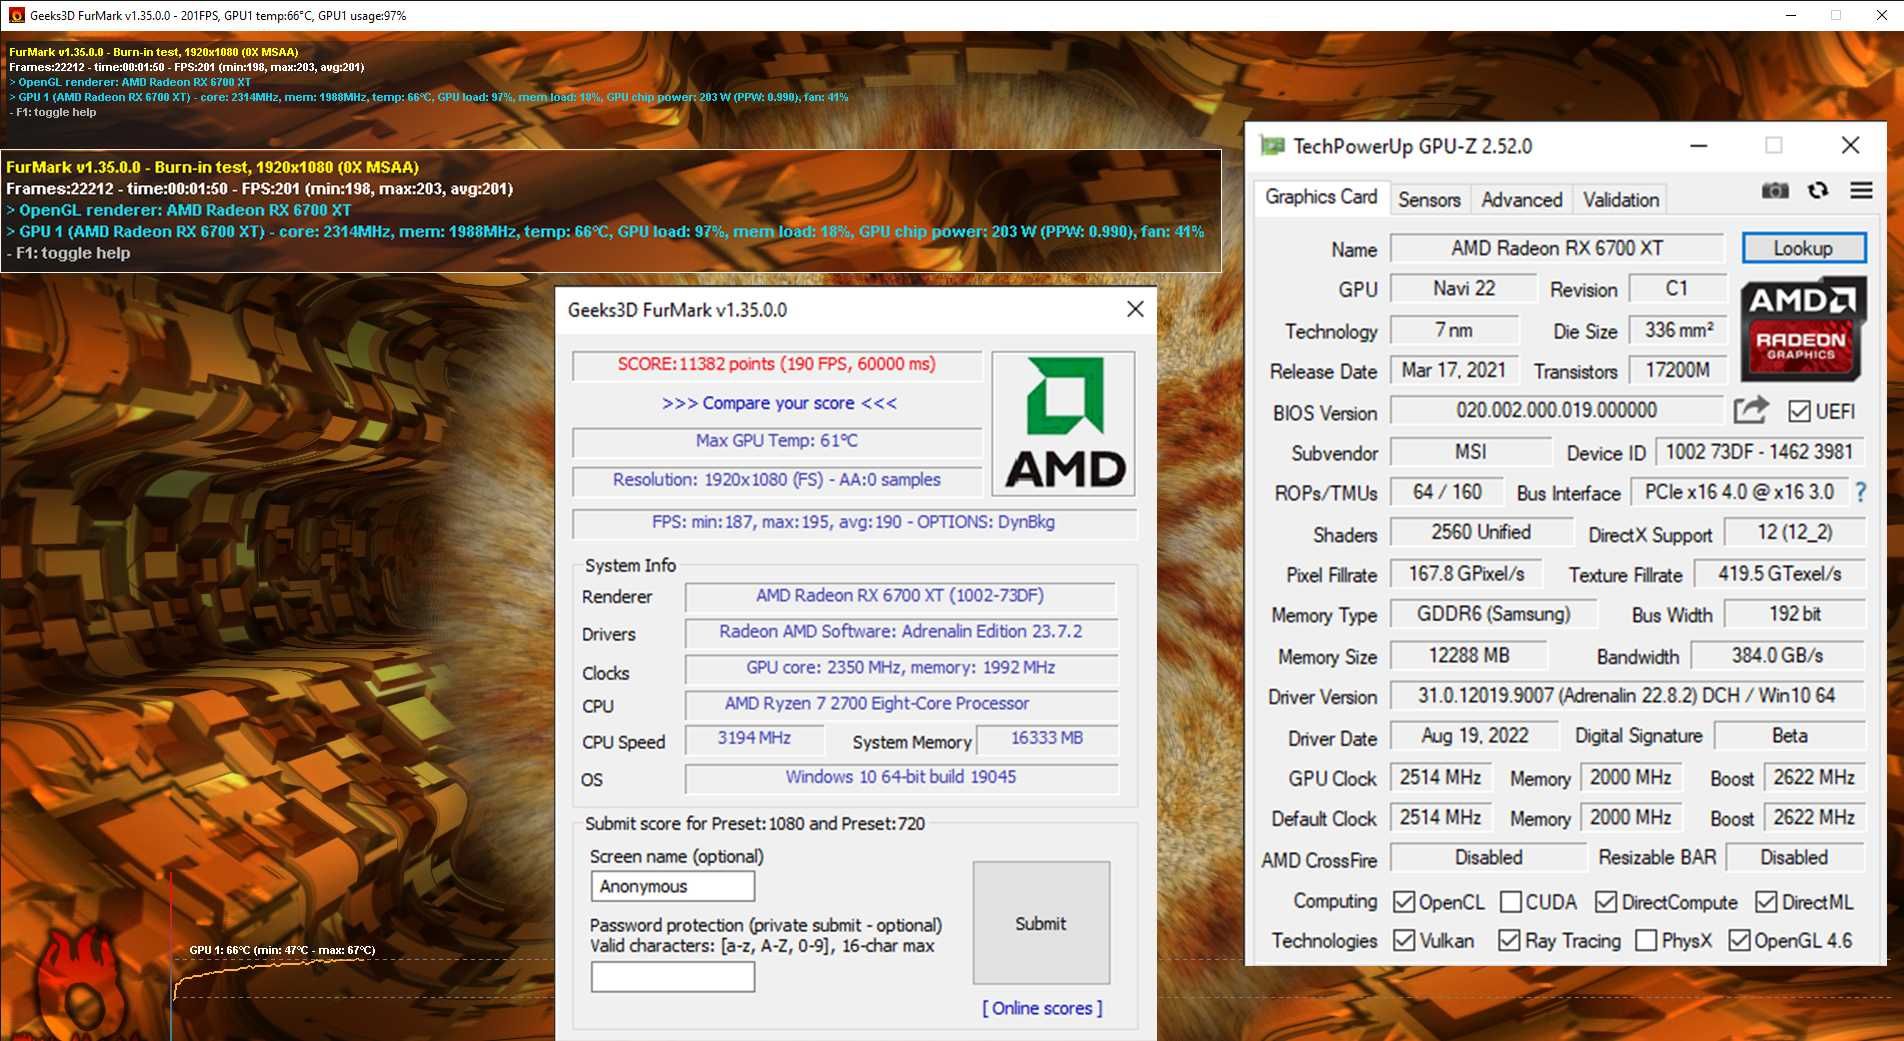The width and height of the screenshot is (1904, 1041).
Task: Minimize the FurMark main window
Action: pos(1791,15)
